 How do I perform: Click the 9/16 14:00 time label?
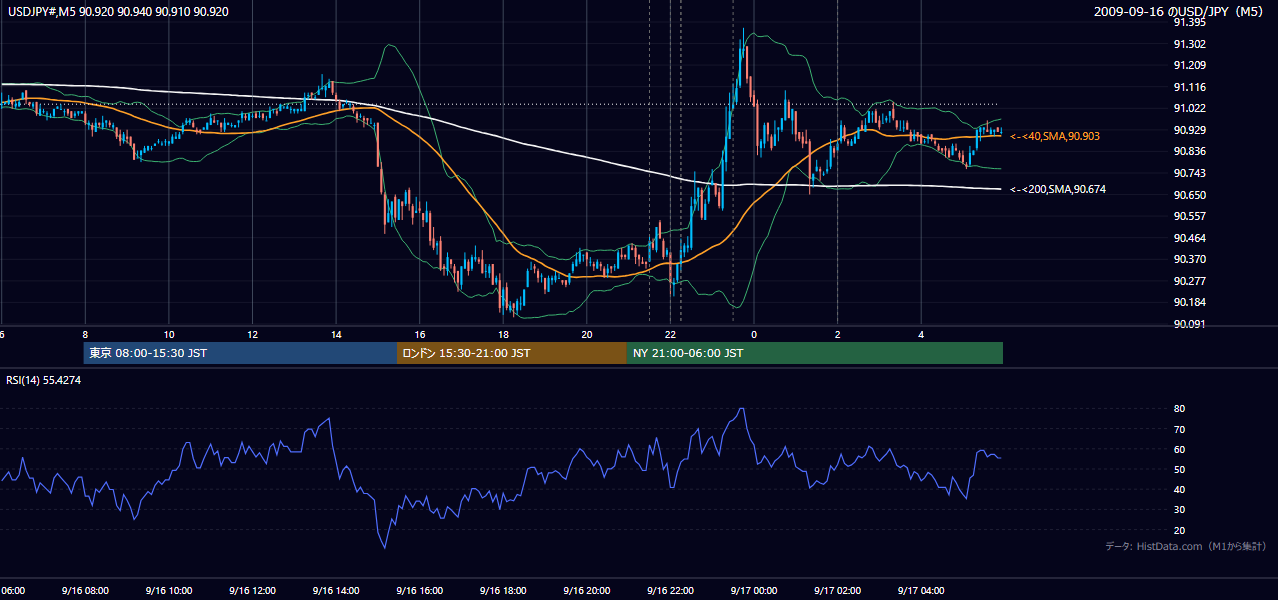click(x=335, y=591)
